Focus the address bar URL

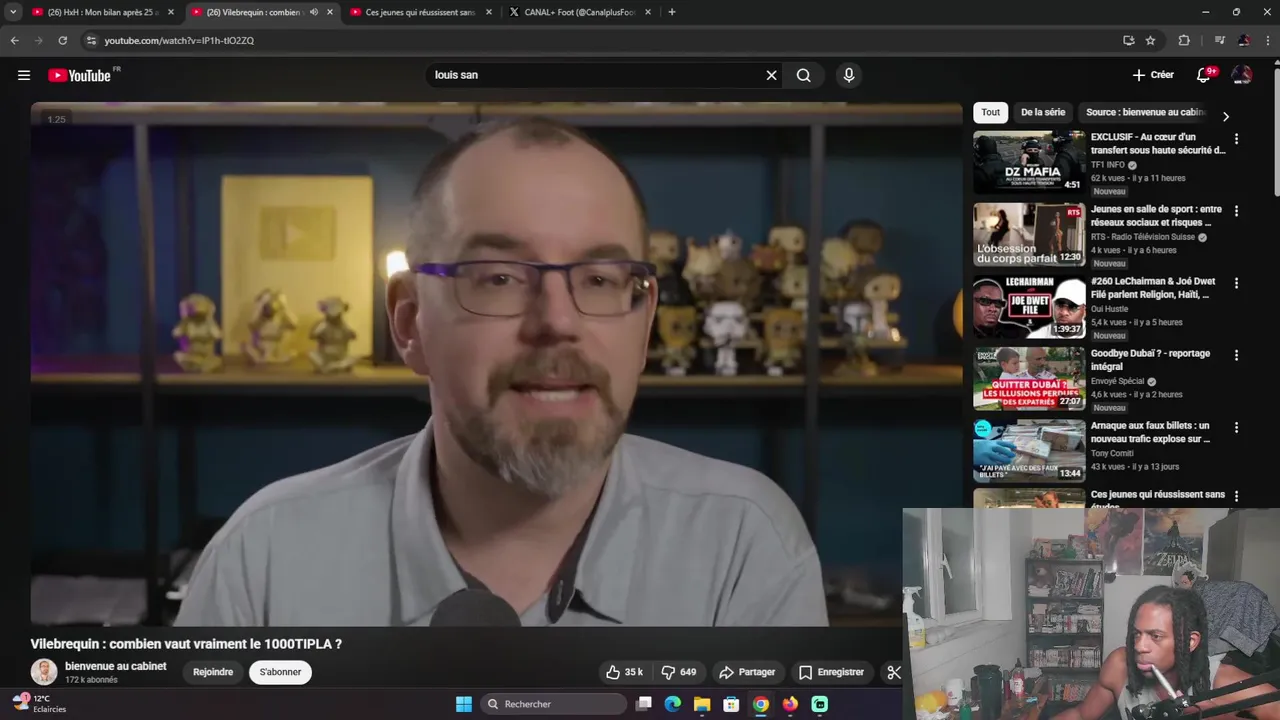pyautogui.click(x=179, y=40)
